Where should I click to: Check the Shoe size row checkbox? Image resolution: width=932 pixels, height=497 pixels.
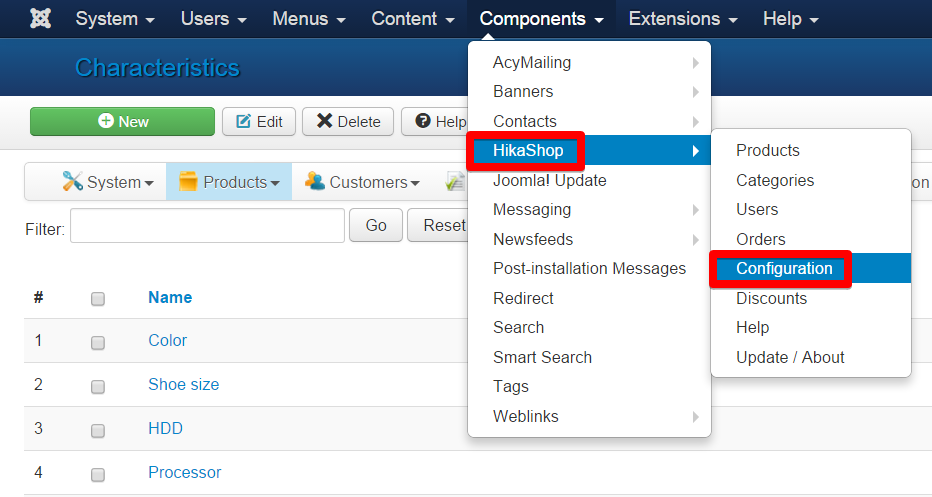98,386
